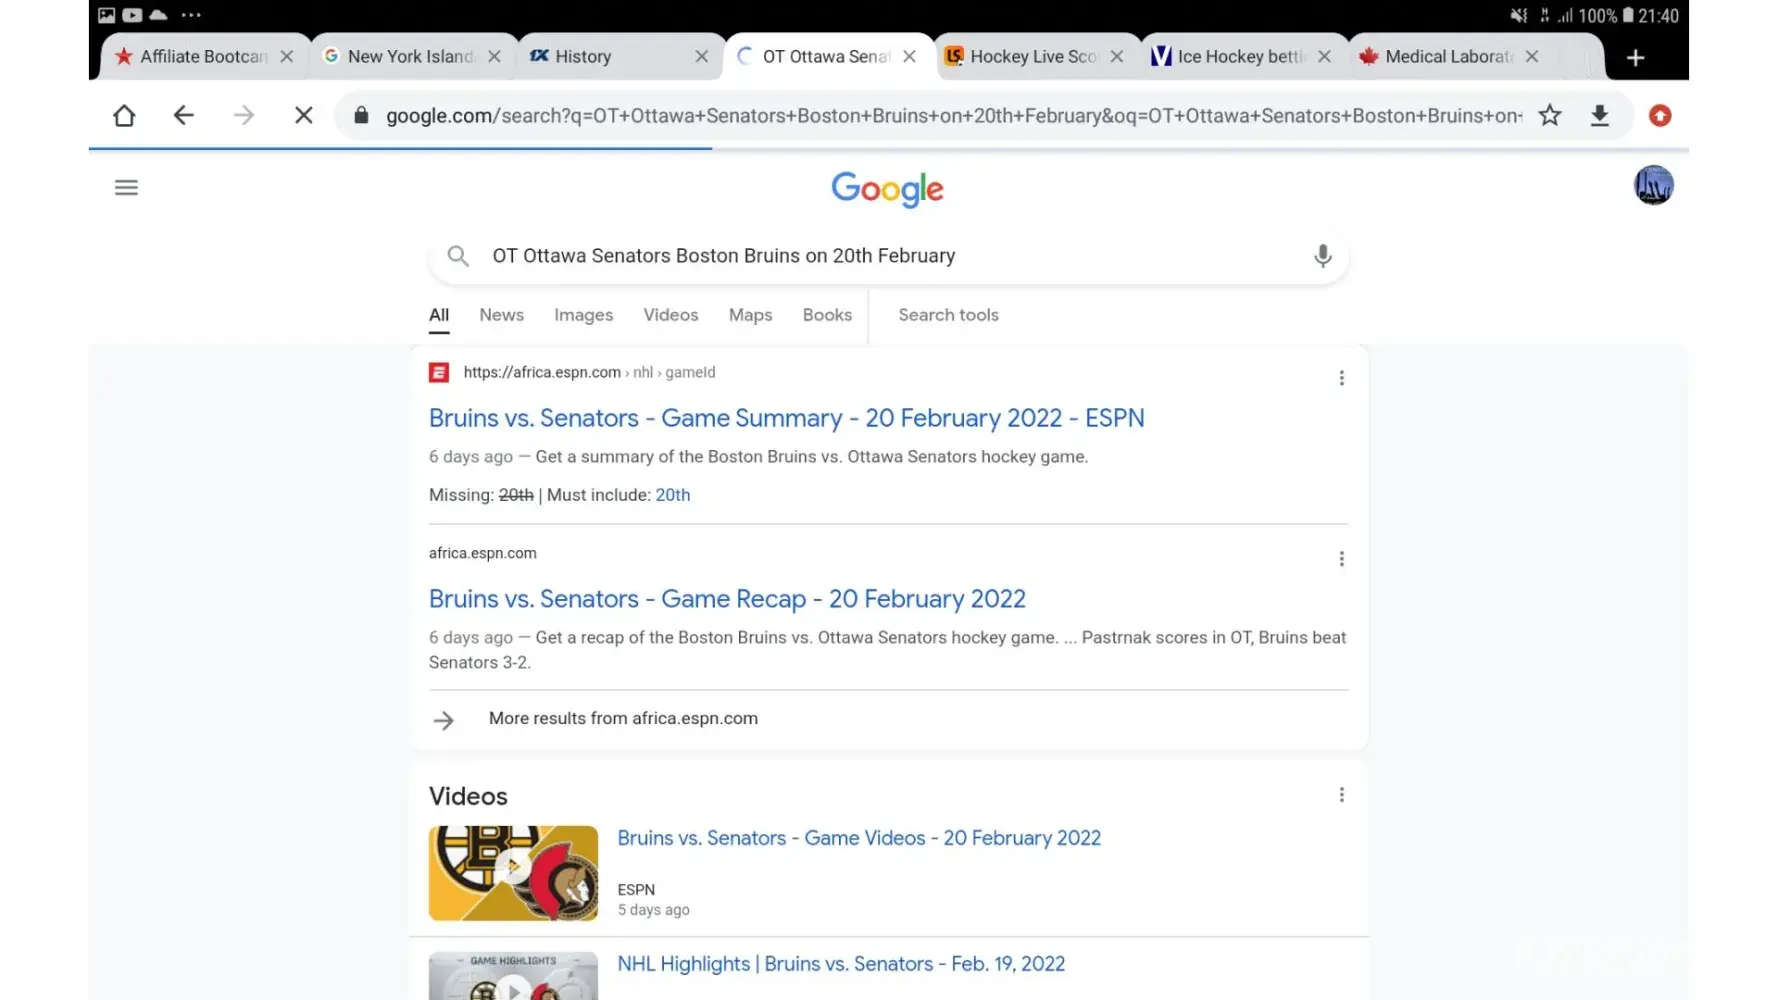The width and height of the screenshot is (1778, 1000).
Task: Open Google account profile avatar
Action: point(1654,185)
